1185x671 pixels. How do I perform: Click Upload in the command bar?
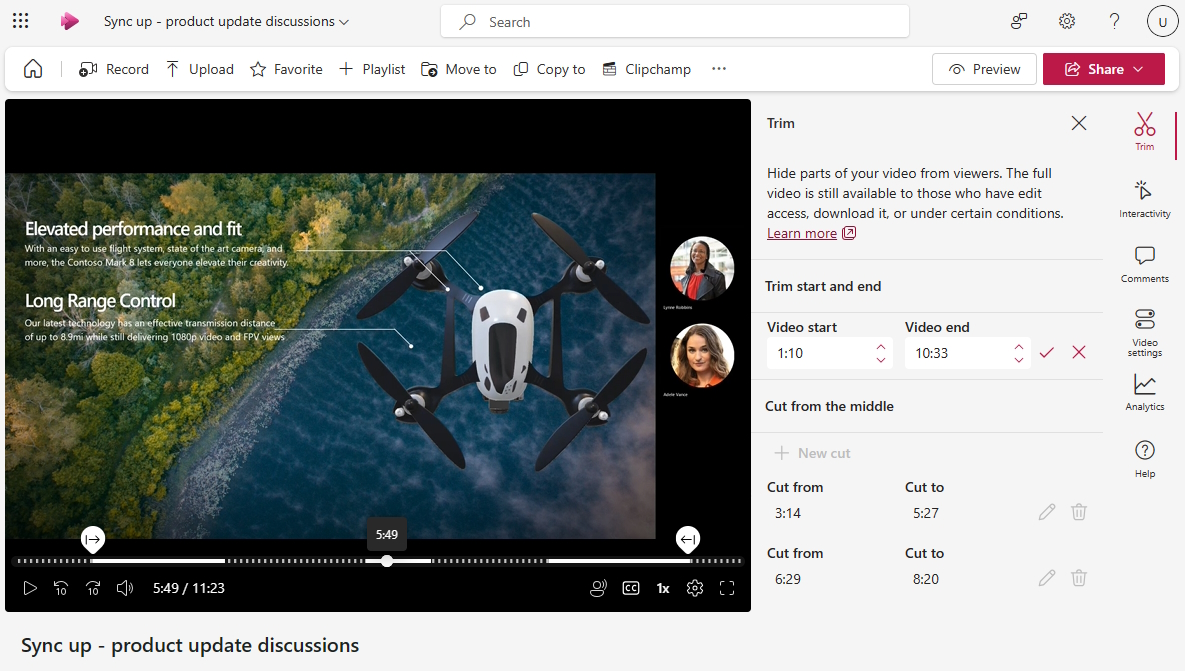coord(200,69)
